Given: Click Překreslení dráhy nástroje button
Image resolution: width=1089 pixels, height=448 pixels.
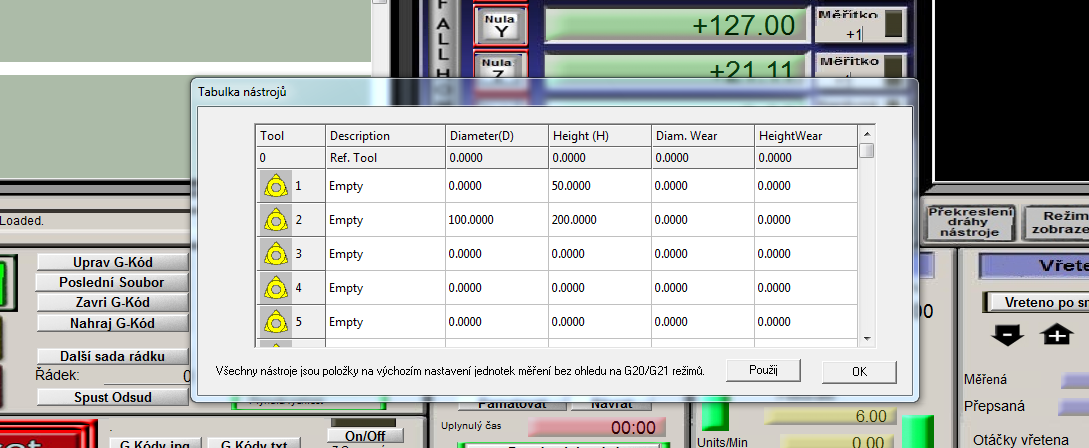Looking at the screenshot, I should click(970, 222).
